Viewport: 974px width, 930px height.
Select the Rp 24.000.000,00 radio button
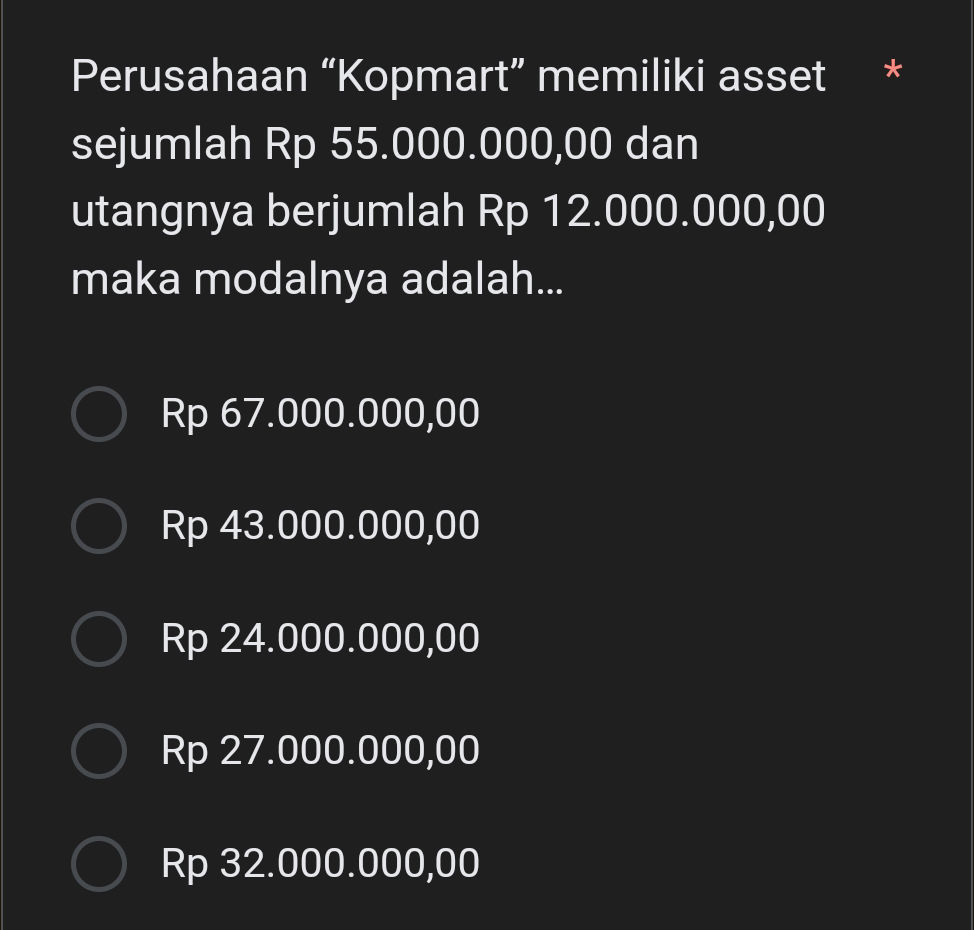(99, 637)
